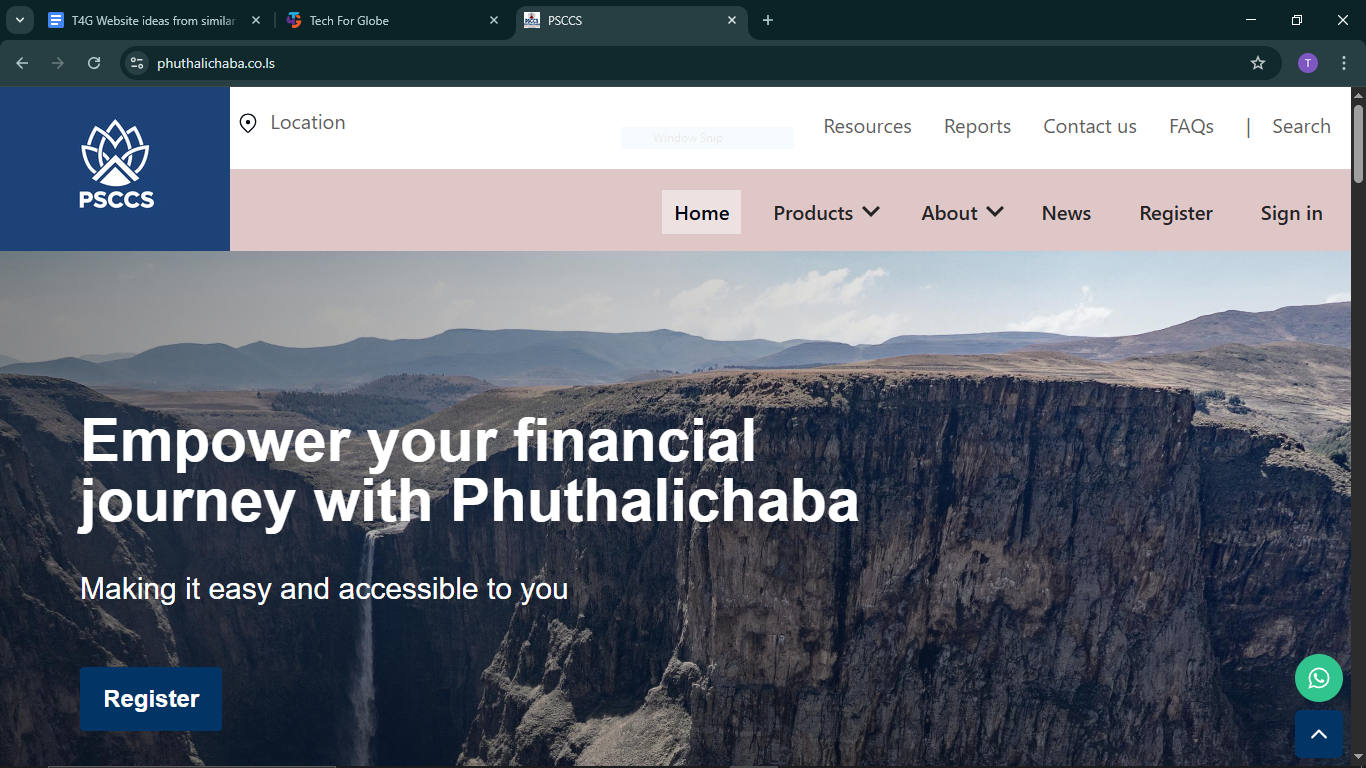Image resolution: width=1366 pixels, height=768 pixels.
Task: Expand the Products dropdown menu
Action: (x=826, y=213)
